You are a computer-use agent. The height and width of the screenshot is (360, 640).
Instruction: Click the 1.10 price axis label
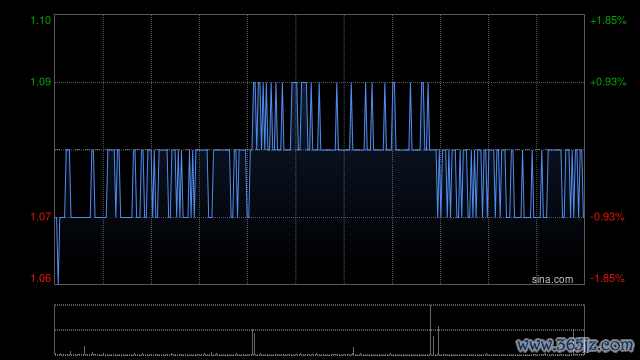[x=41, y=20]
